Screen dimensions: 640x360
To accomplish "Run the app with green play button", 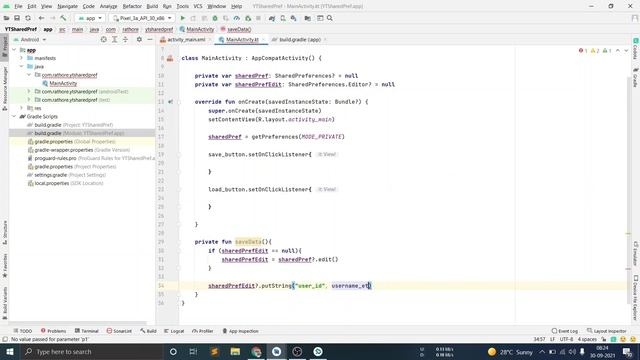I will point(183,18).
